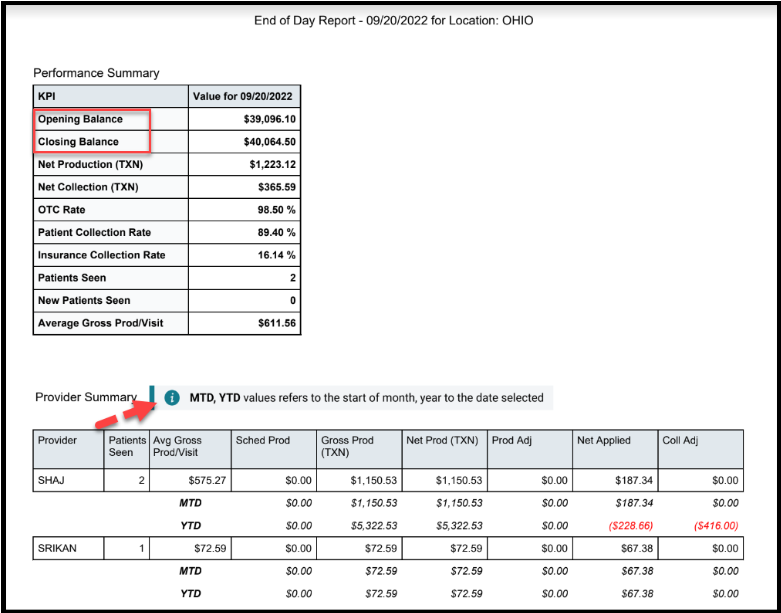
Task: Click the info icon beside MTD, YTD note
Action: pyautogui.click(x=172, y=398)
